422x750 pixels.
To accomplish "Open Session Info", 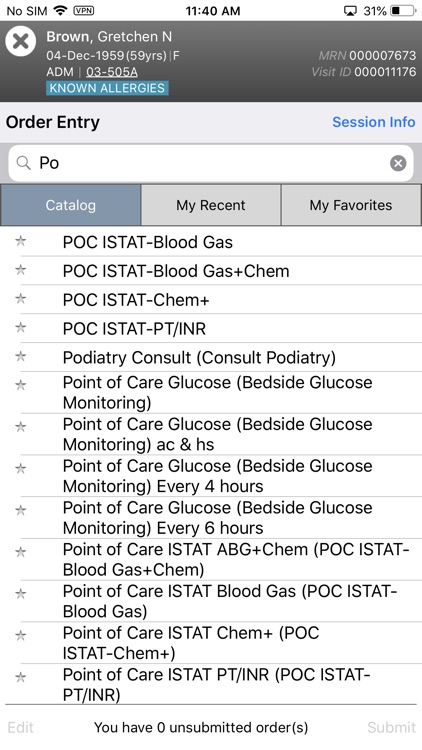I will (x=374, y=122).
